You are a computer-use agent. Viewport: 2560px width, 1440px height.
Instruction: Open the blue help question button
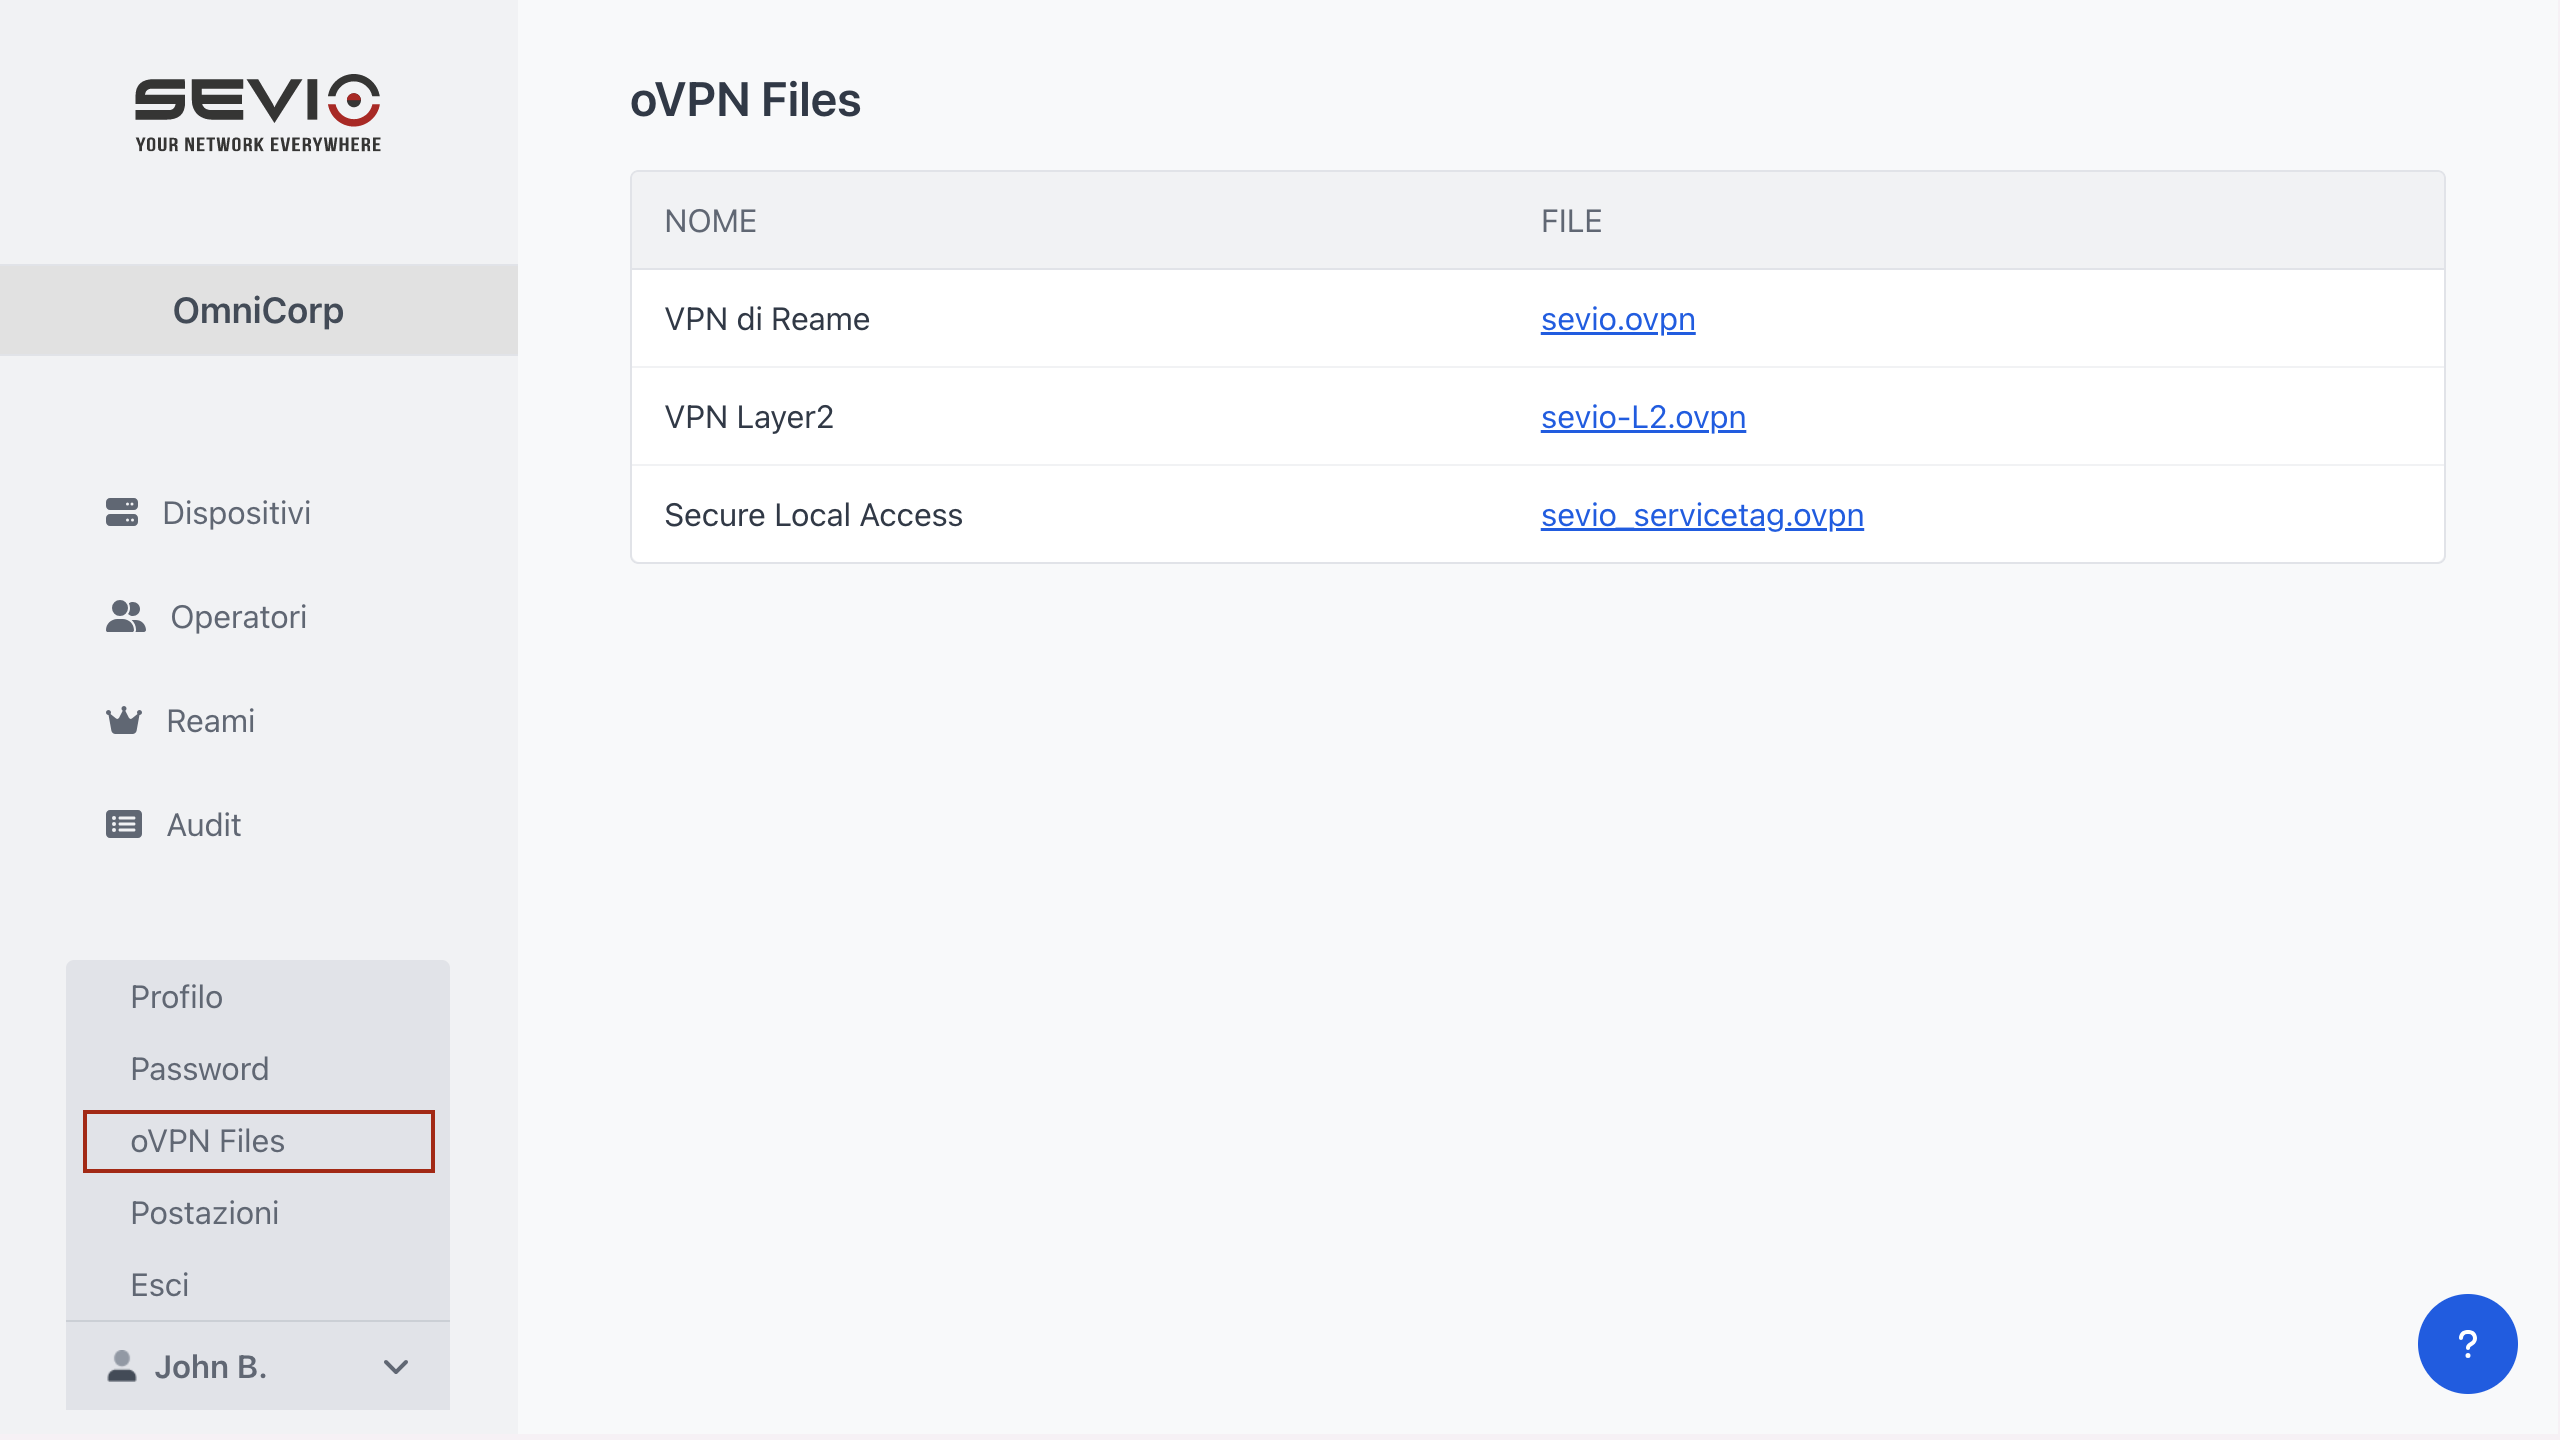coord(2467,1343)
